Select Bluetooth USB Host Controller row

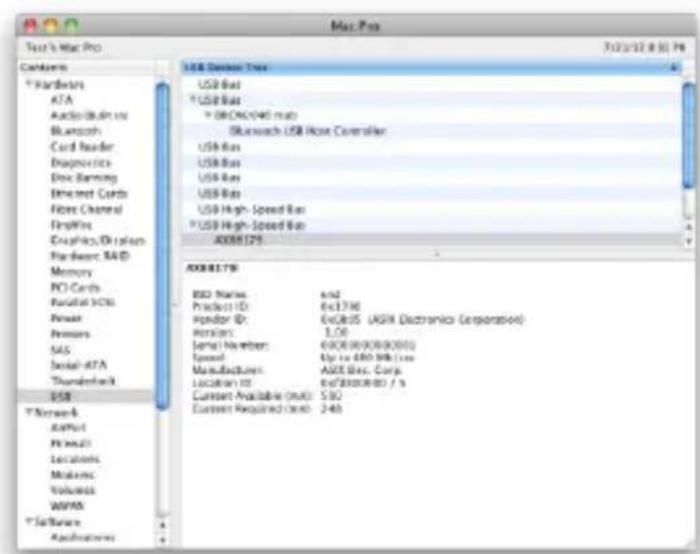click(x=431, y=131)
